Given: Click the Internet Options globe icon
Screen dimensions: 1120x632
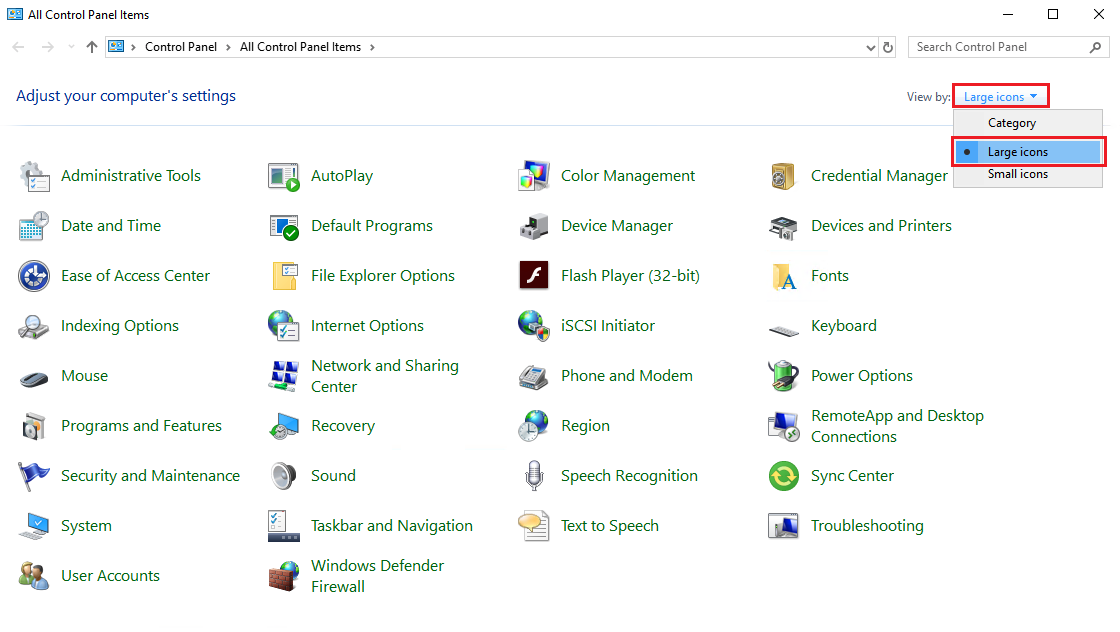Looking at the screenshot, I should coord(284,326).
